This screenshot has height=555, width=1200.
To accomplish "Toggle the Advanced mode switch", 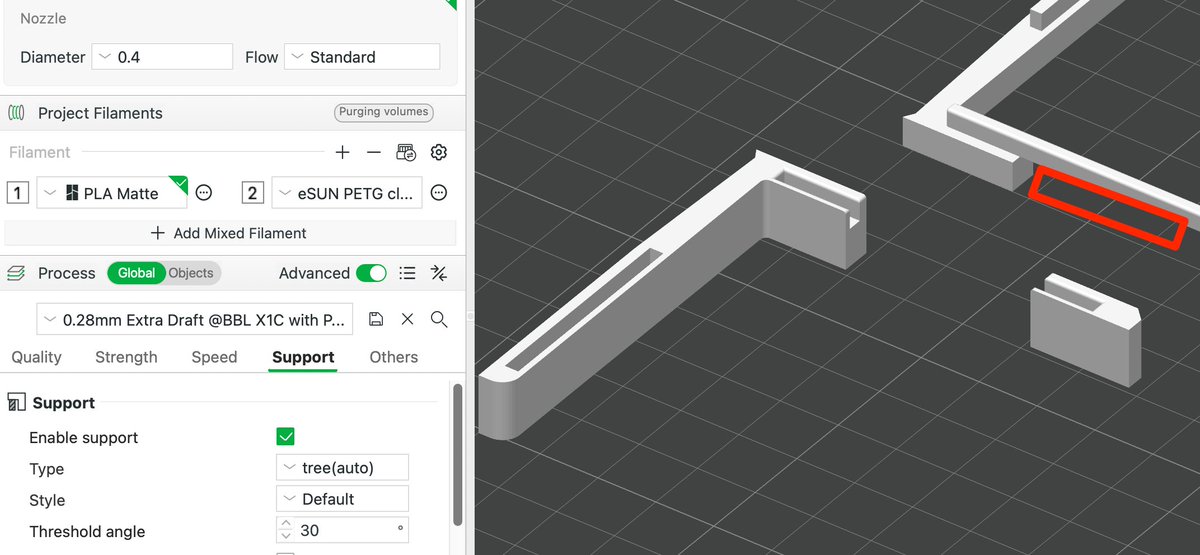I will (371, 273).
